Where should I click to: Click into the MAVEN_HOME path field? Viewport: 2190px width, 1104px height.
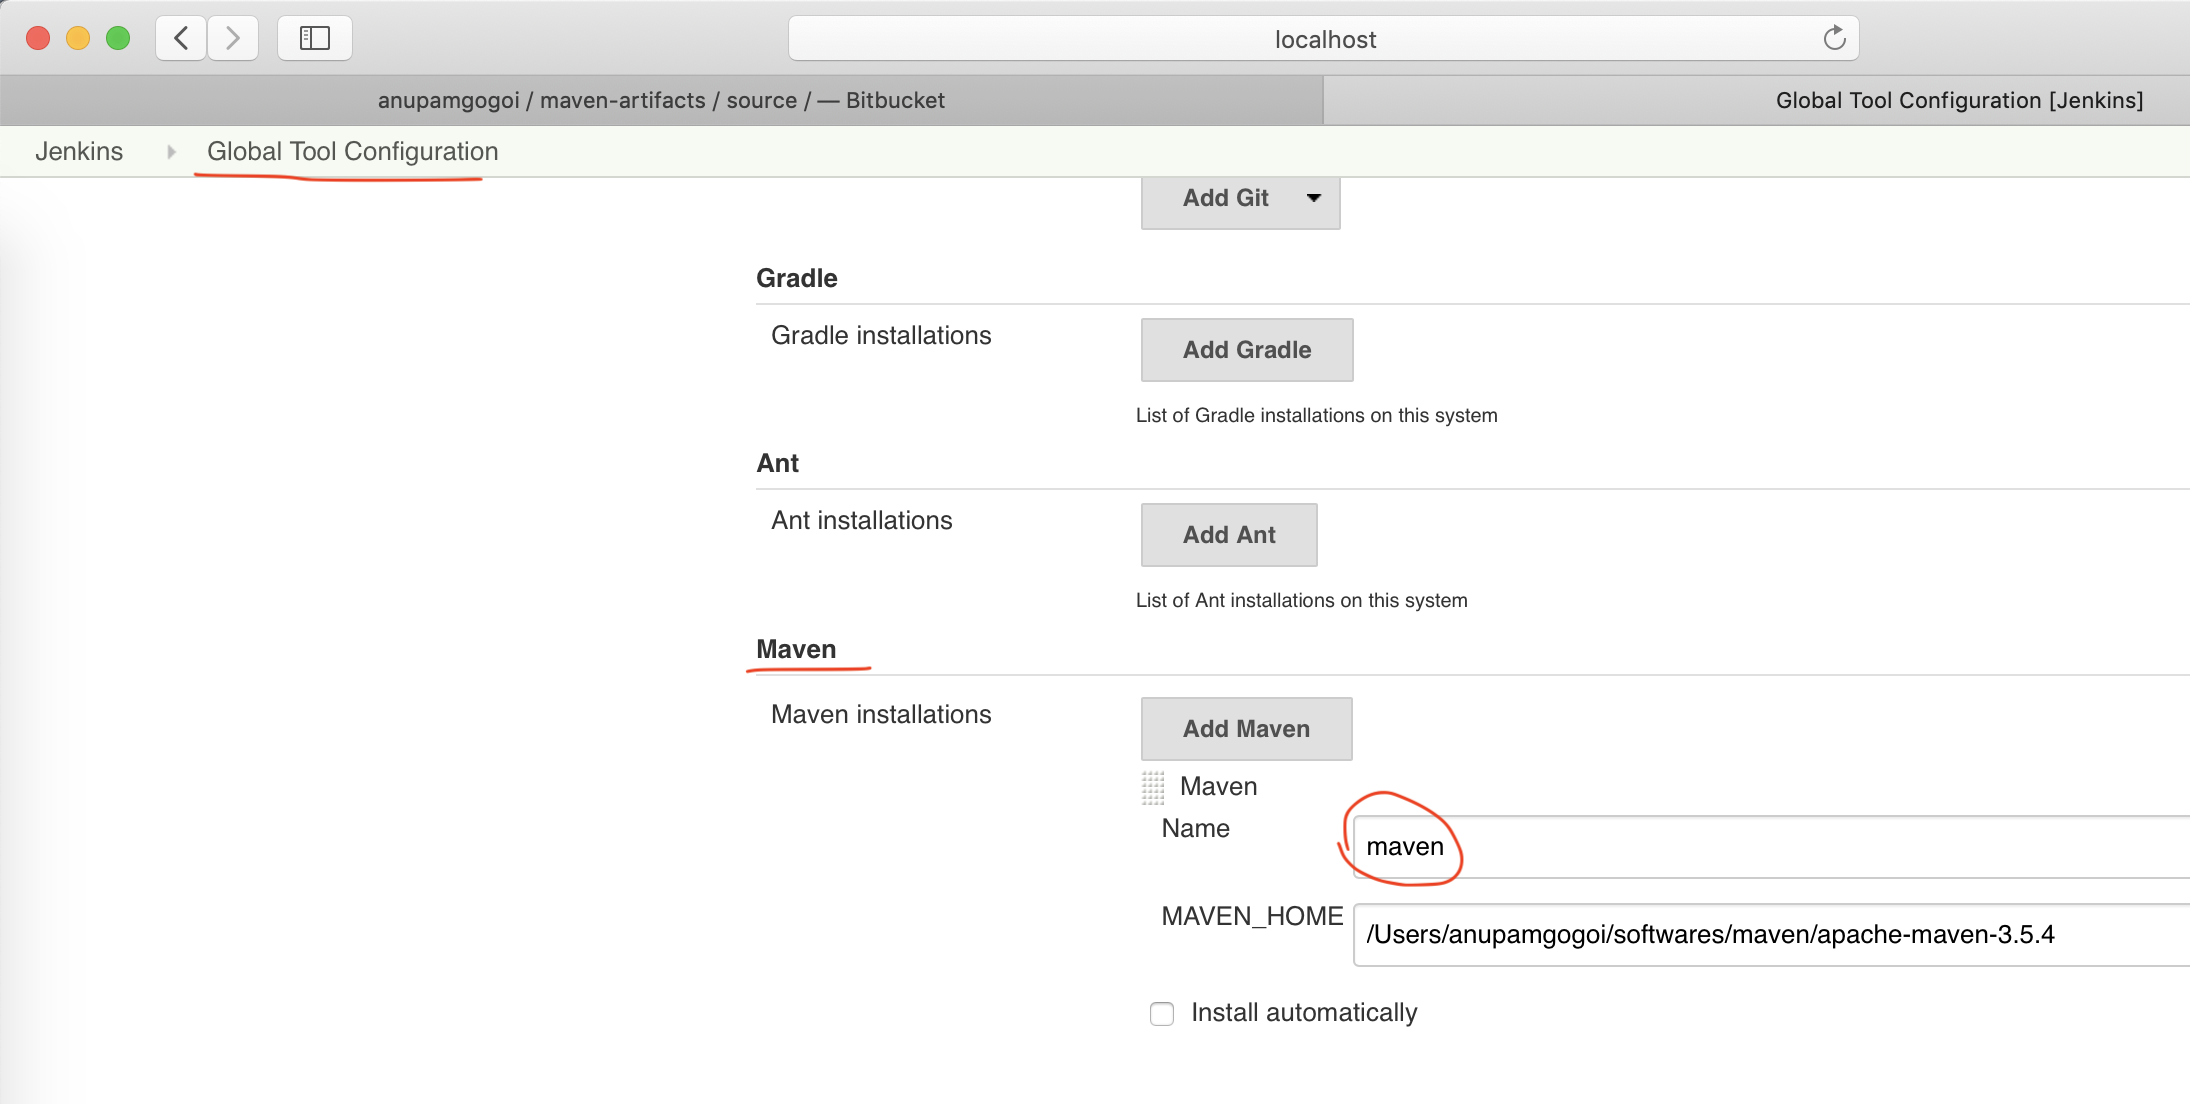coord(1770,935)
